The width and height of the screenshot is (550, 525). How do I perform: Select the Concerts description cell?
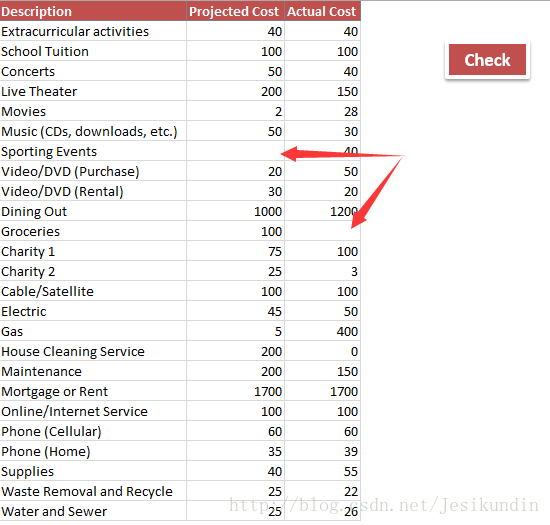[93, 71]
